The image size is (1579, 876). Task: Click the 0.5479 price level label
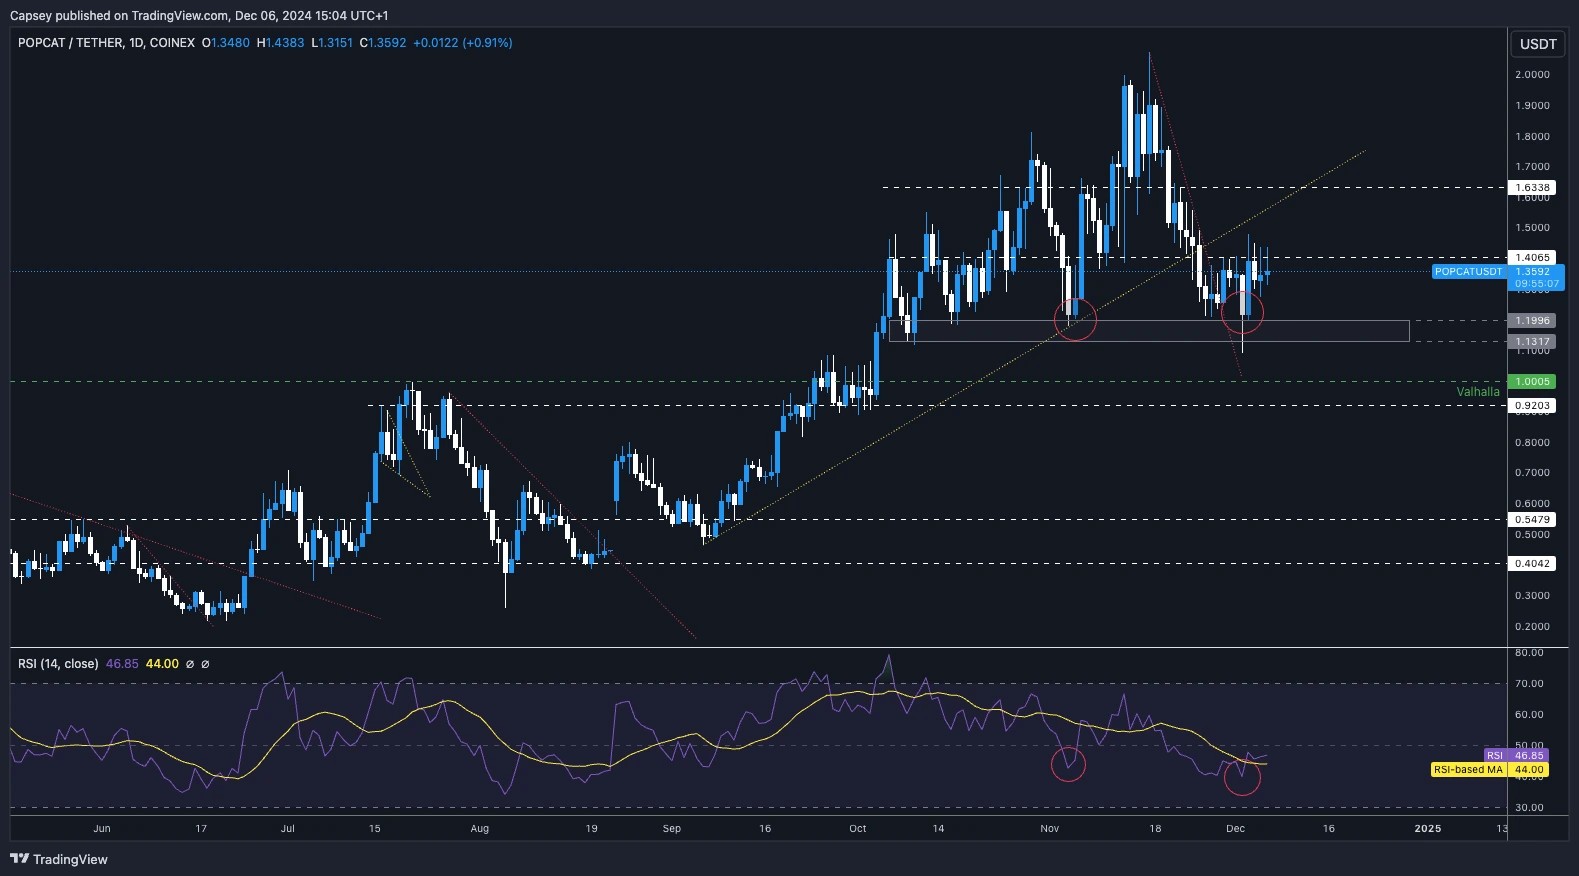click(x=1532, y=519)
